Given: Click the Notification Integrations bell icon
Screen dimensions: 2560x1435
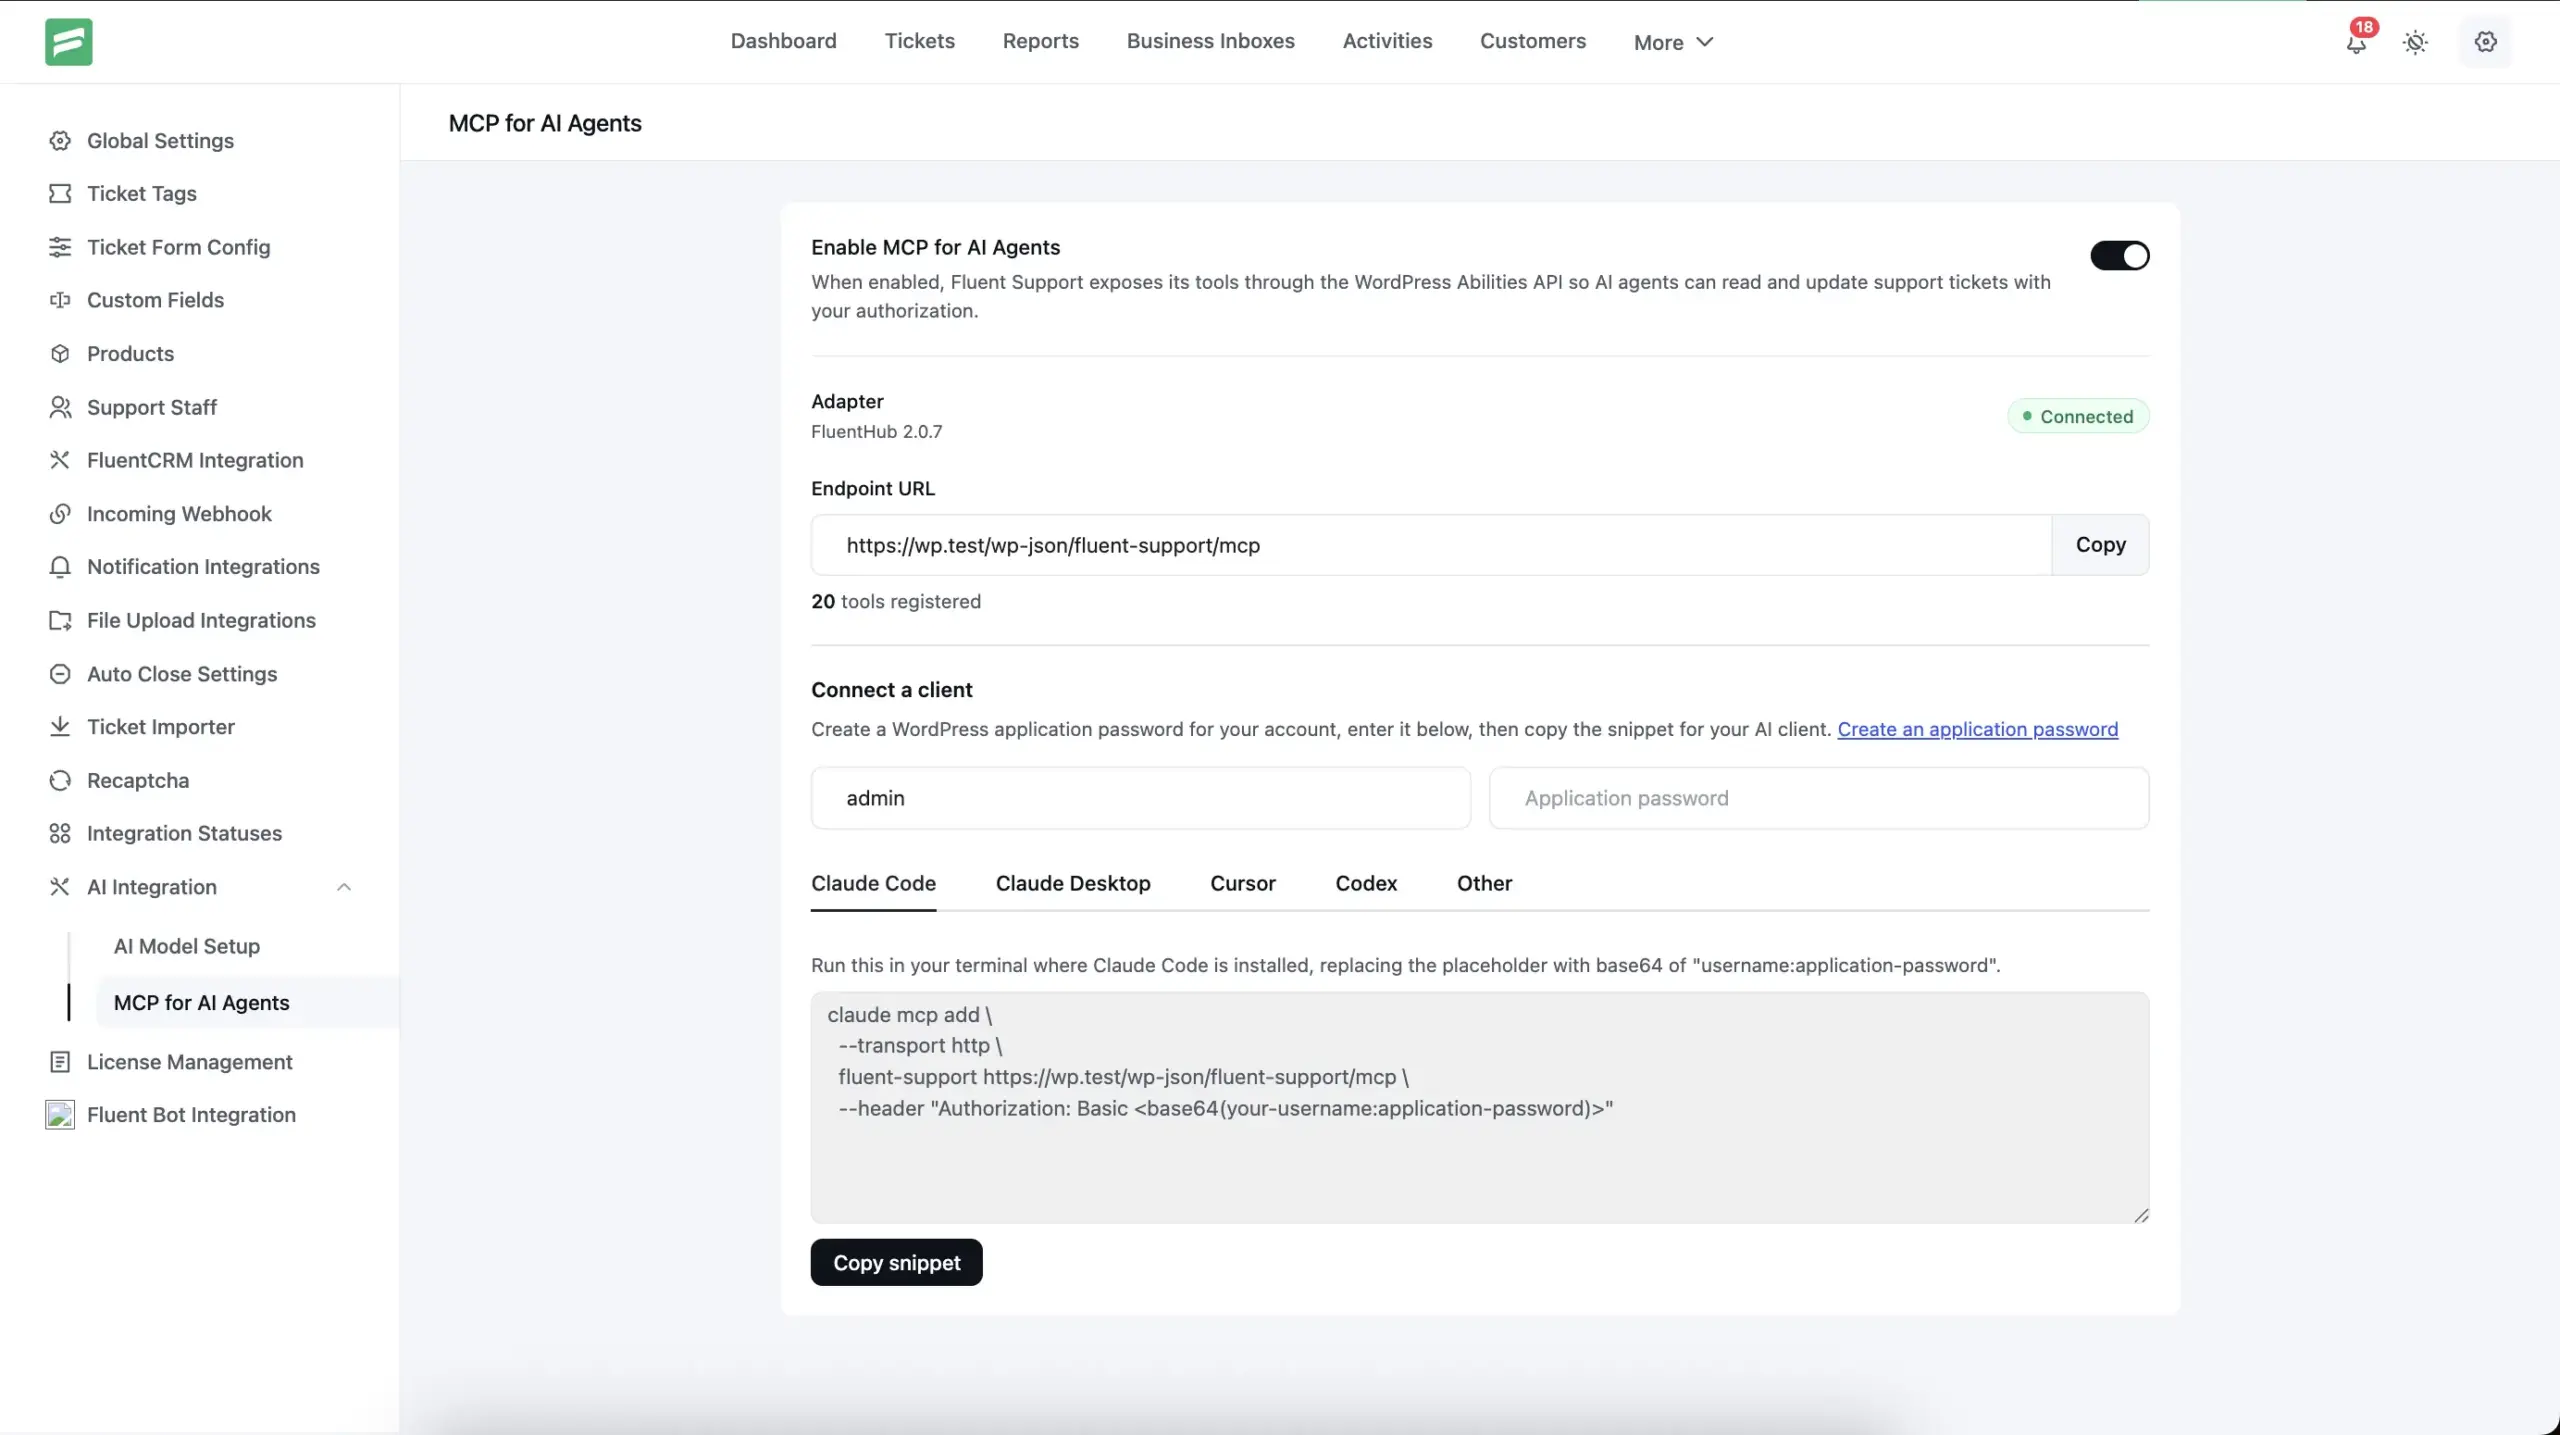Looking at the screenshot, I should click(x=60, y=567).
